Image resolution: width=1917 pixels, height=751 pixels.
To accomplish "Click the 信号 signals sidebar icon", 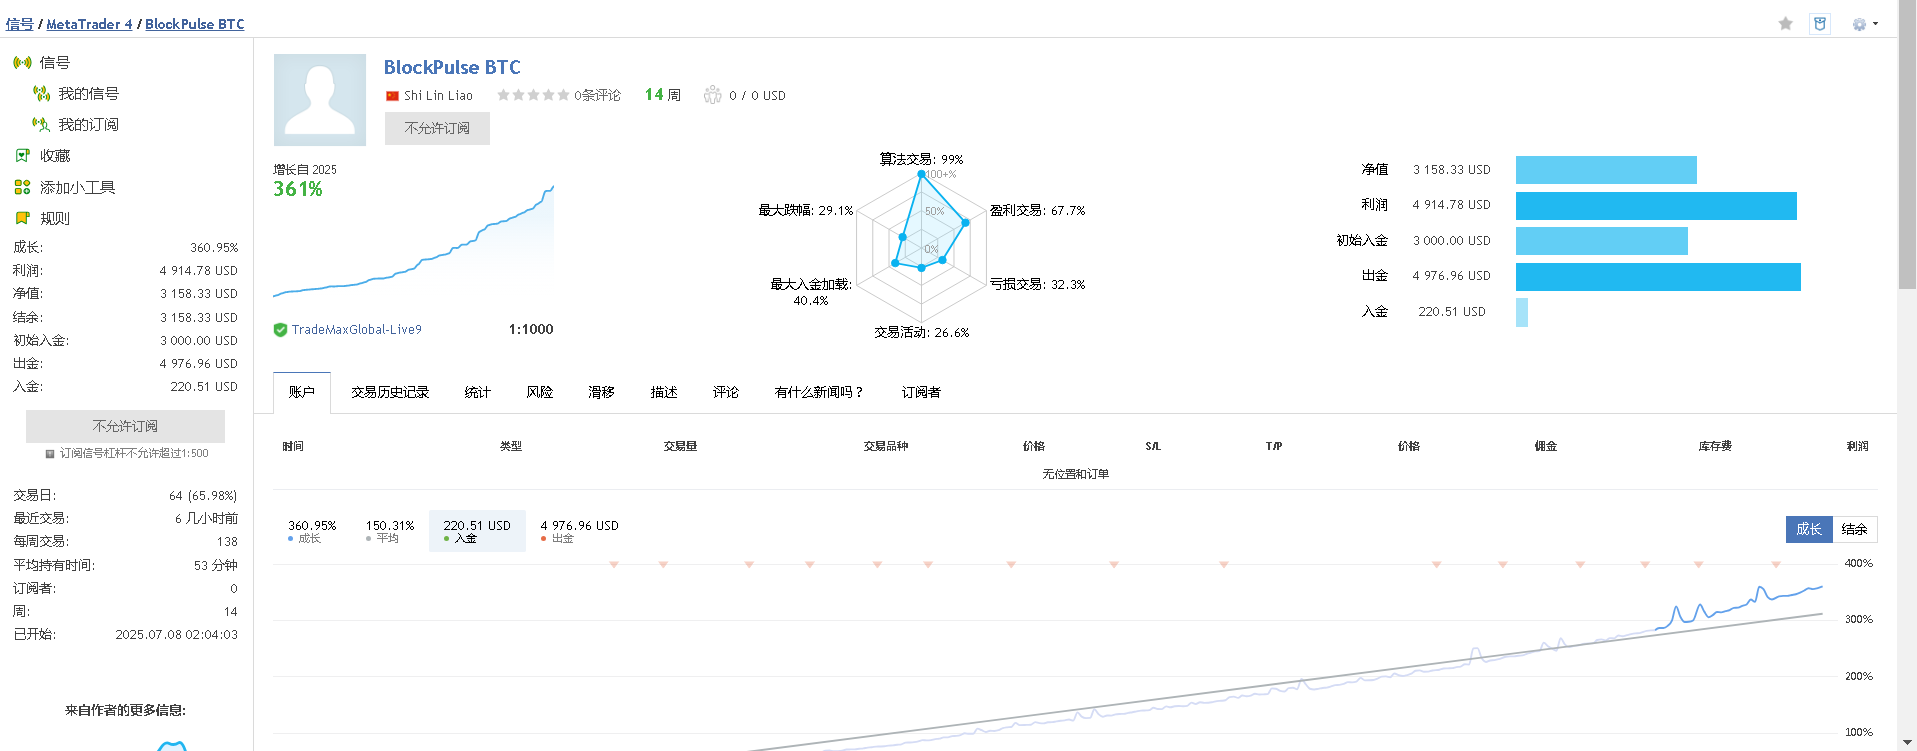I will (22, 62).
